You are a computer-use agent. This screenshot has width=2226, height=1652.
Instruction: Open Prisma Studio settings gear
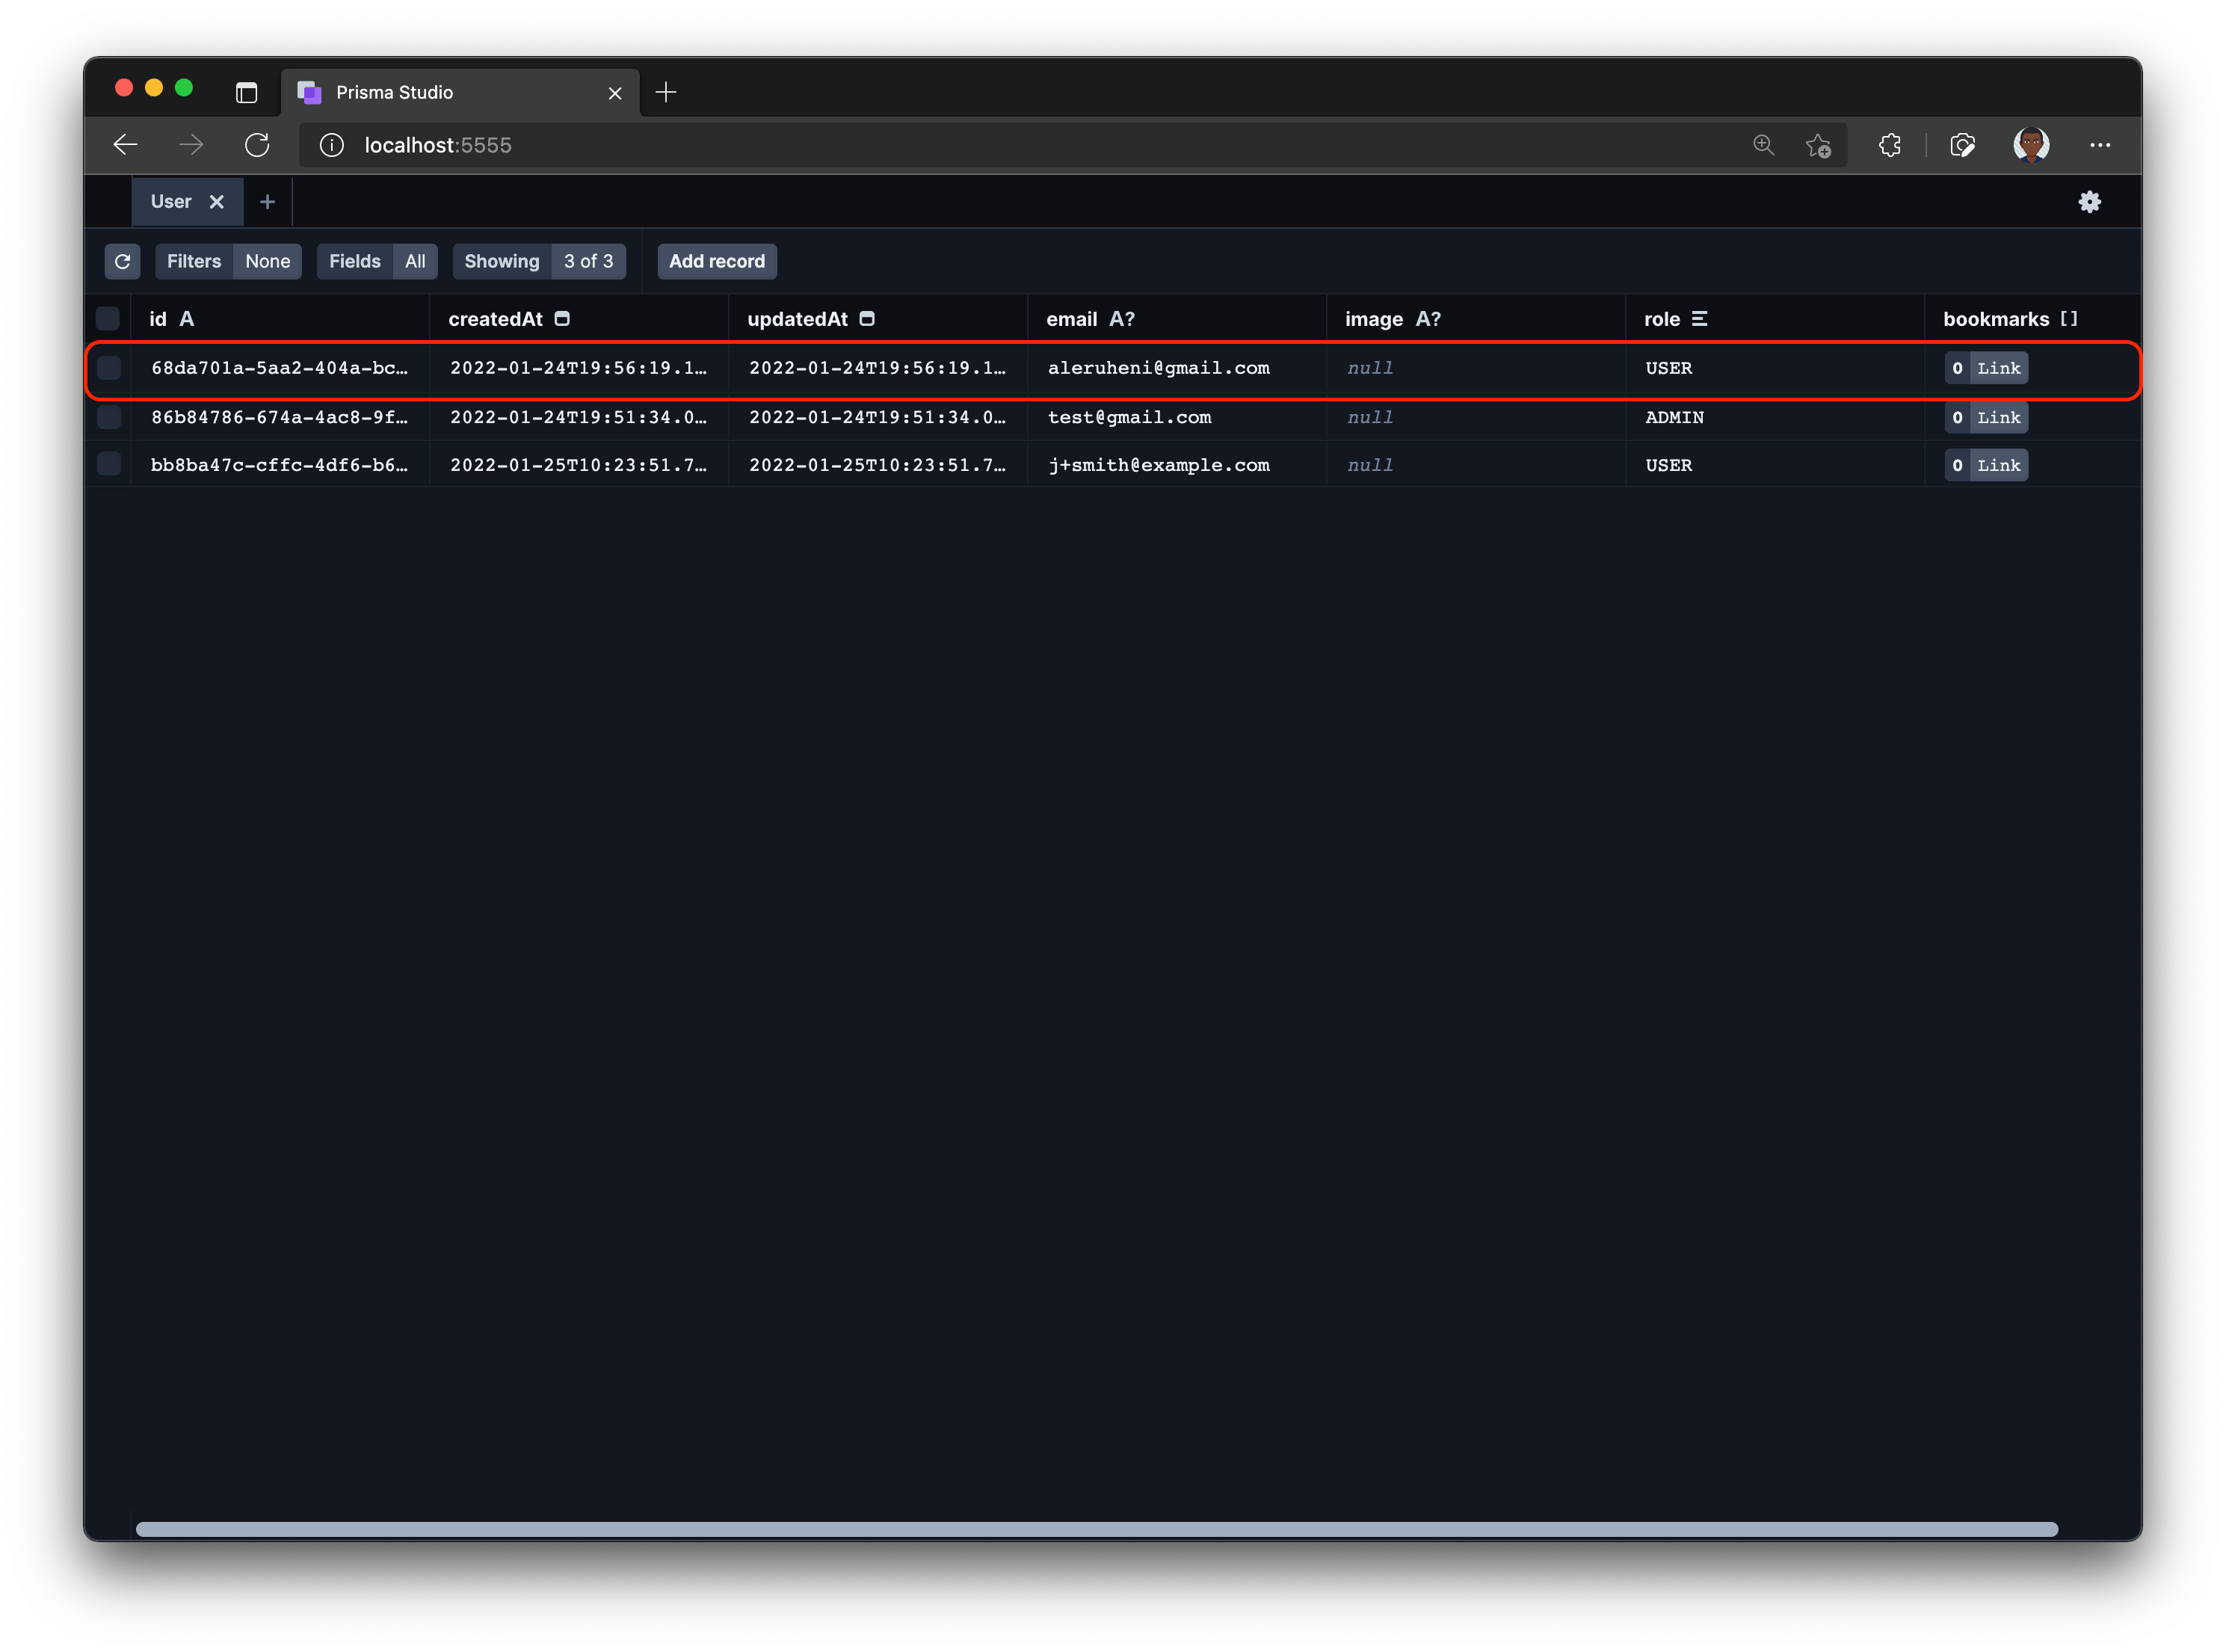pyautogui.click(x=2089, y=202)
